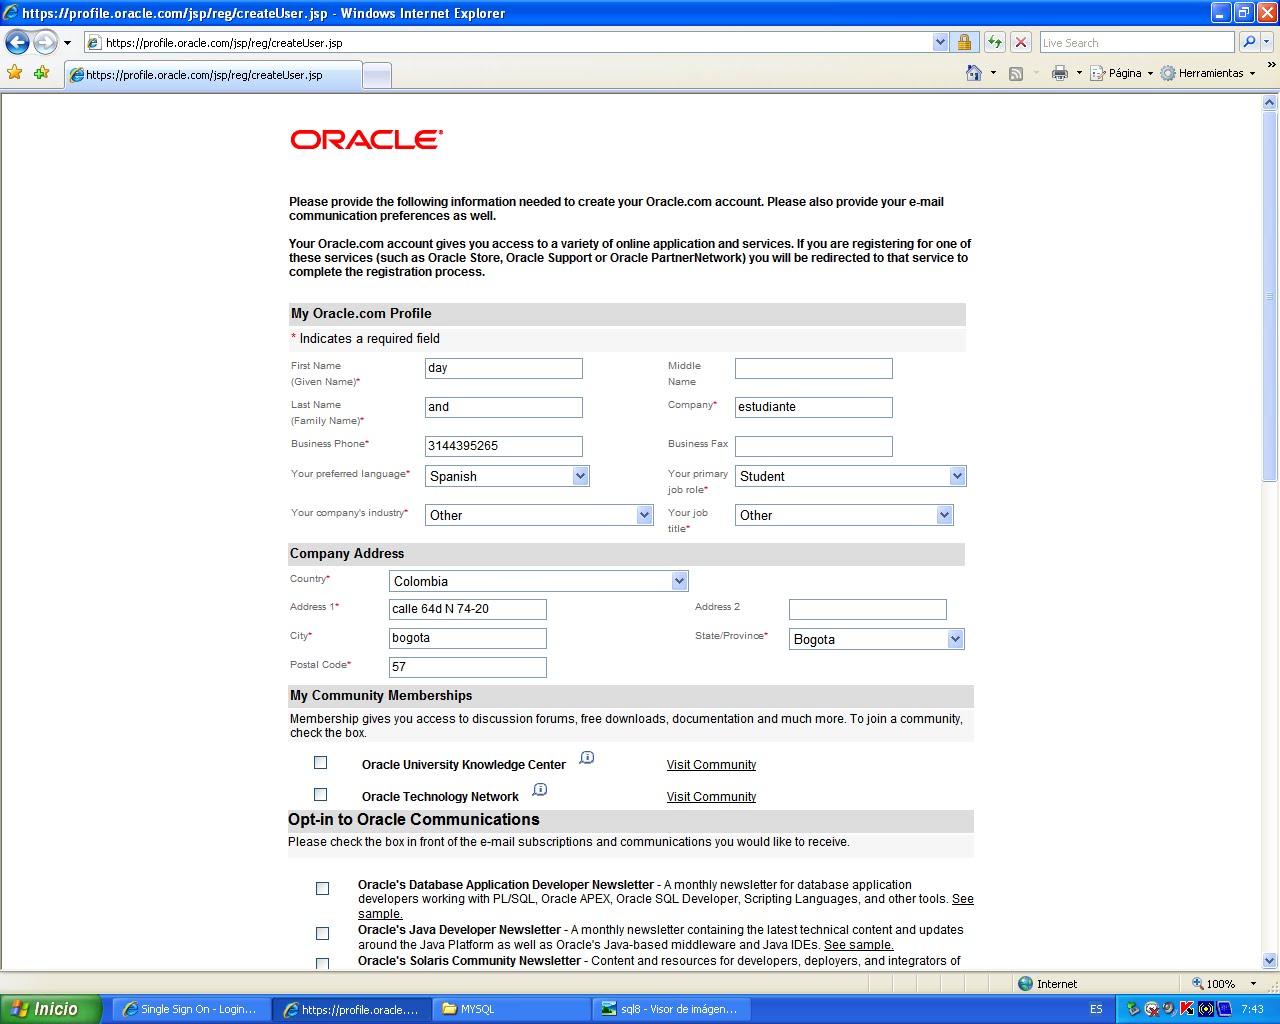Click the browser Forward arrow button
The width and height of the screenshot is (1280, 1024).
click(46, 42)
